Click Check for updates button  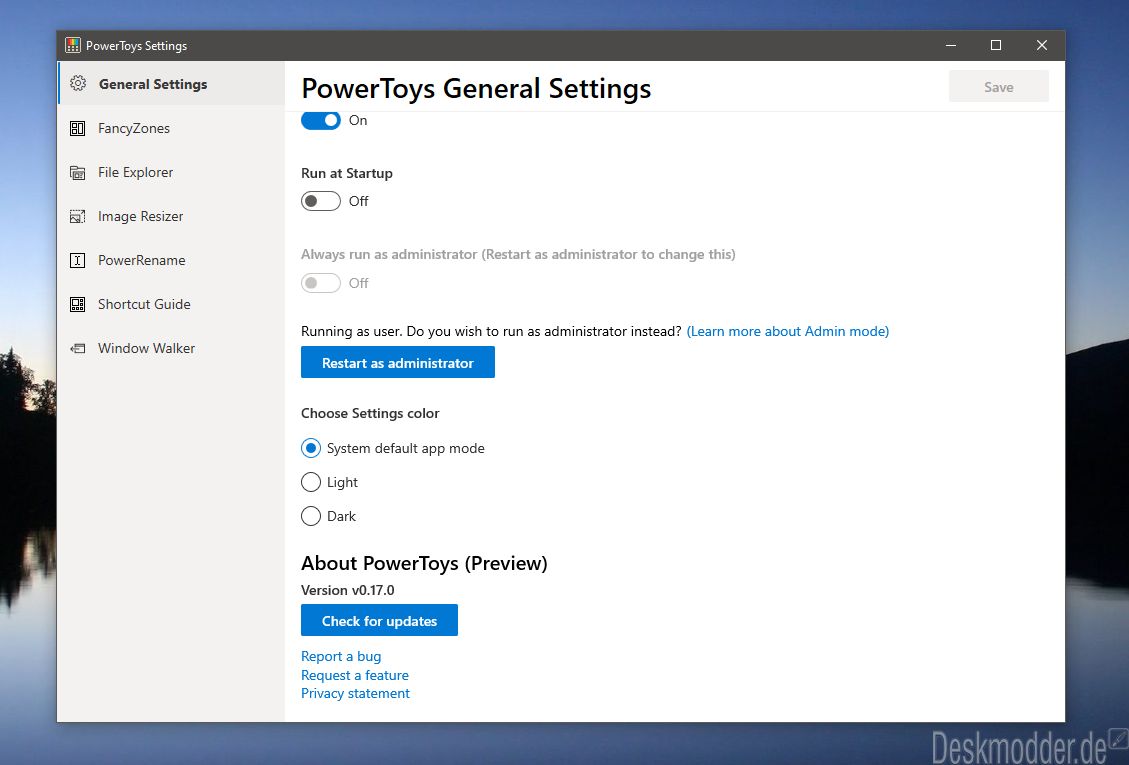click(379, 620)
